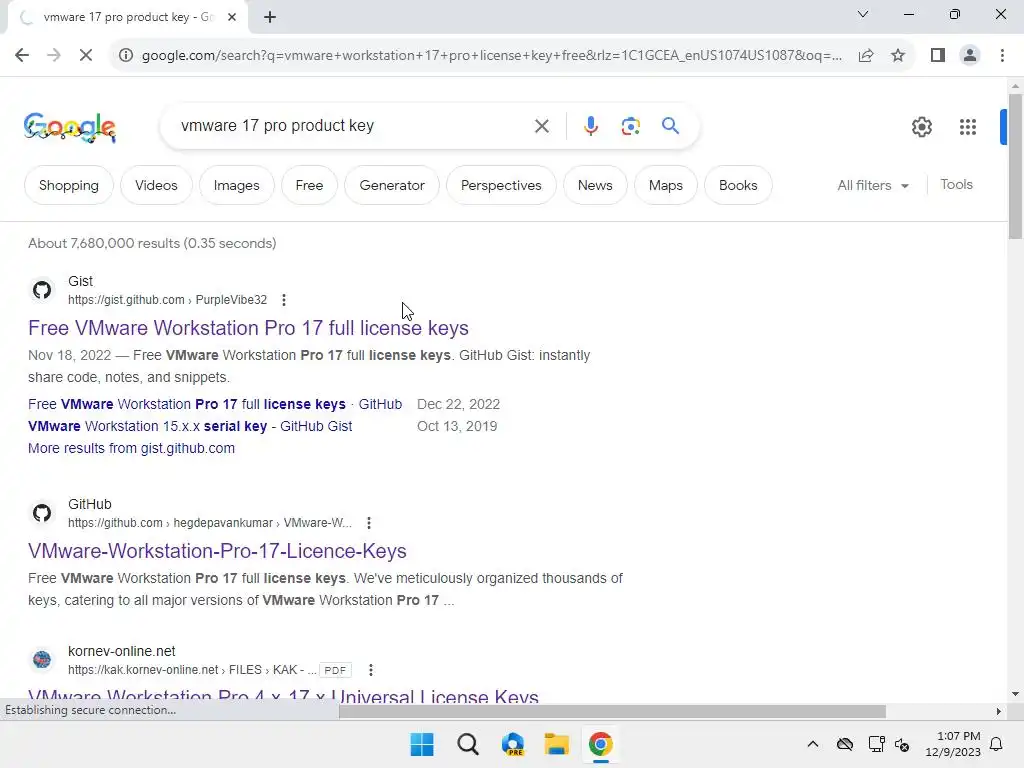Image resolution: width=1024 pixels, height=768 pixels.
Task: Share this page icon in address bar
Action: point(866,56)
